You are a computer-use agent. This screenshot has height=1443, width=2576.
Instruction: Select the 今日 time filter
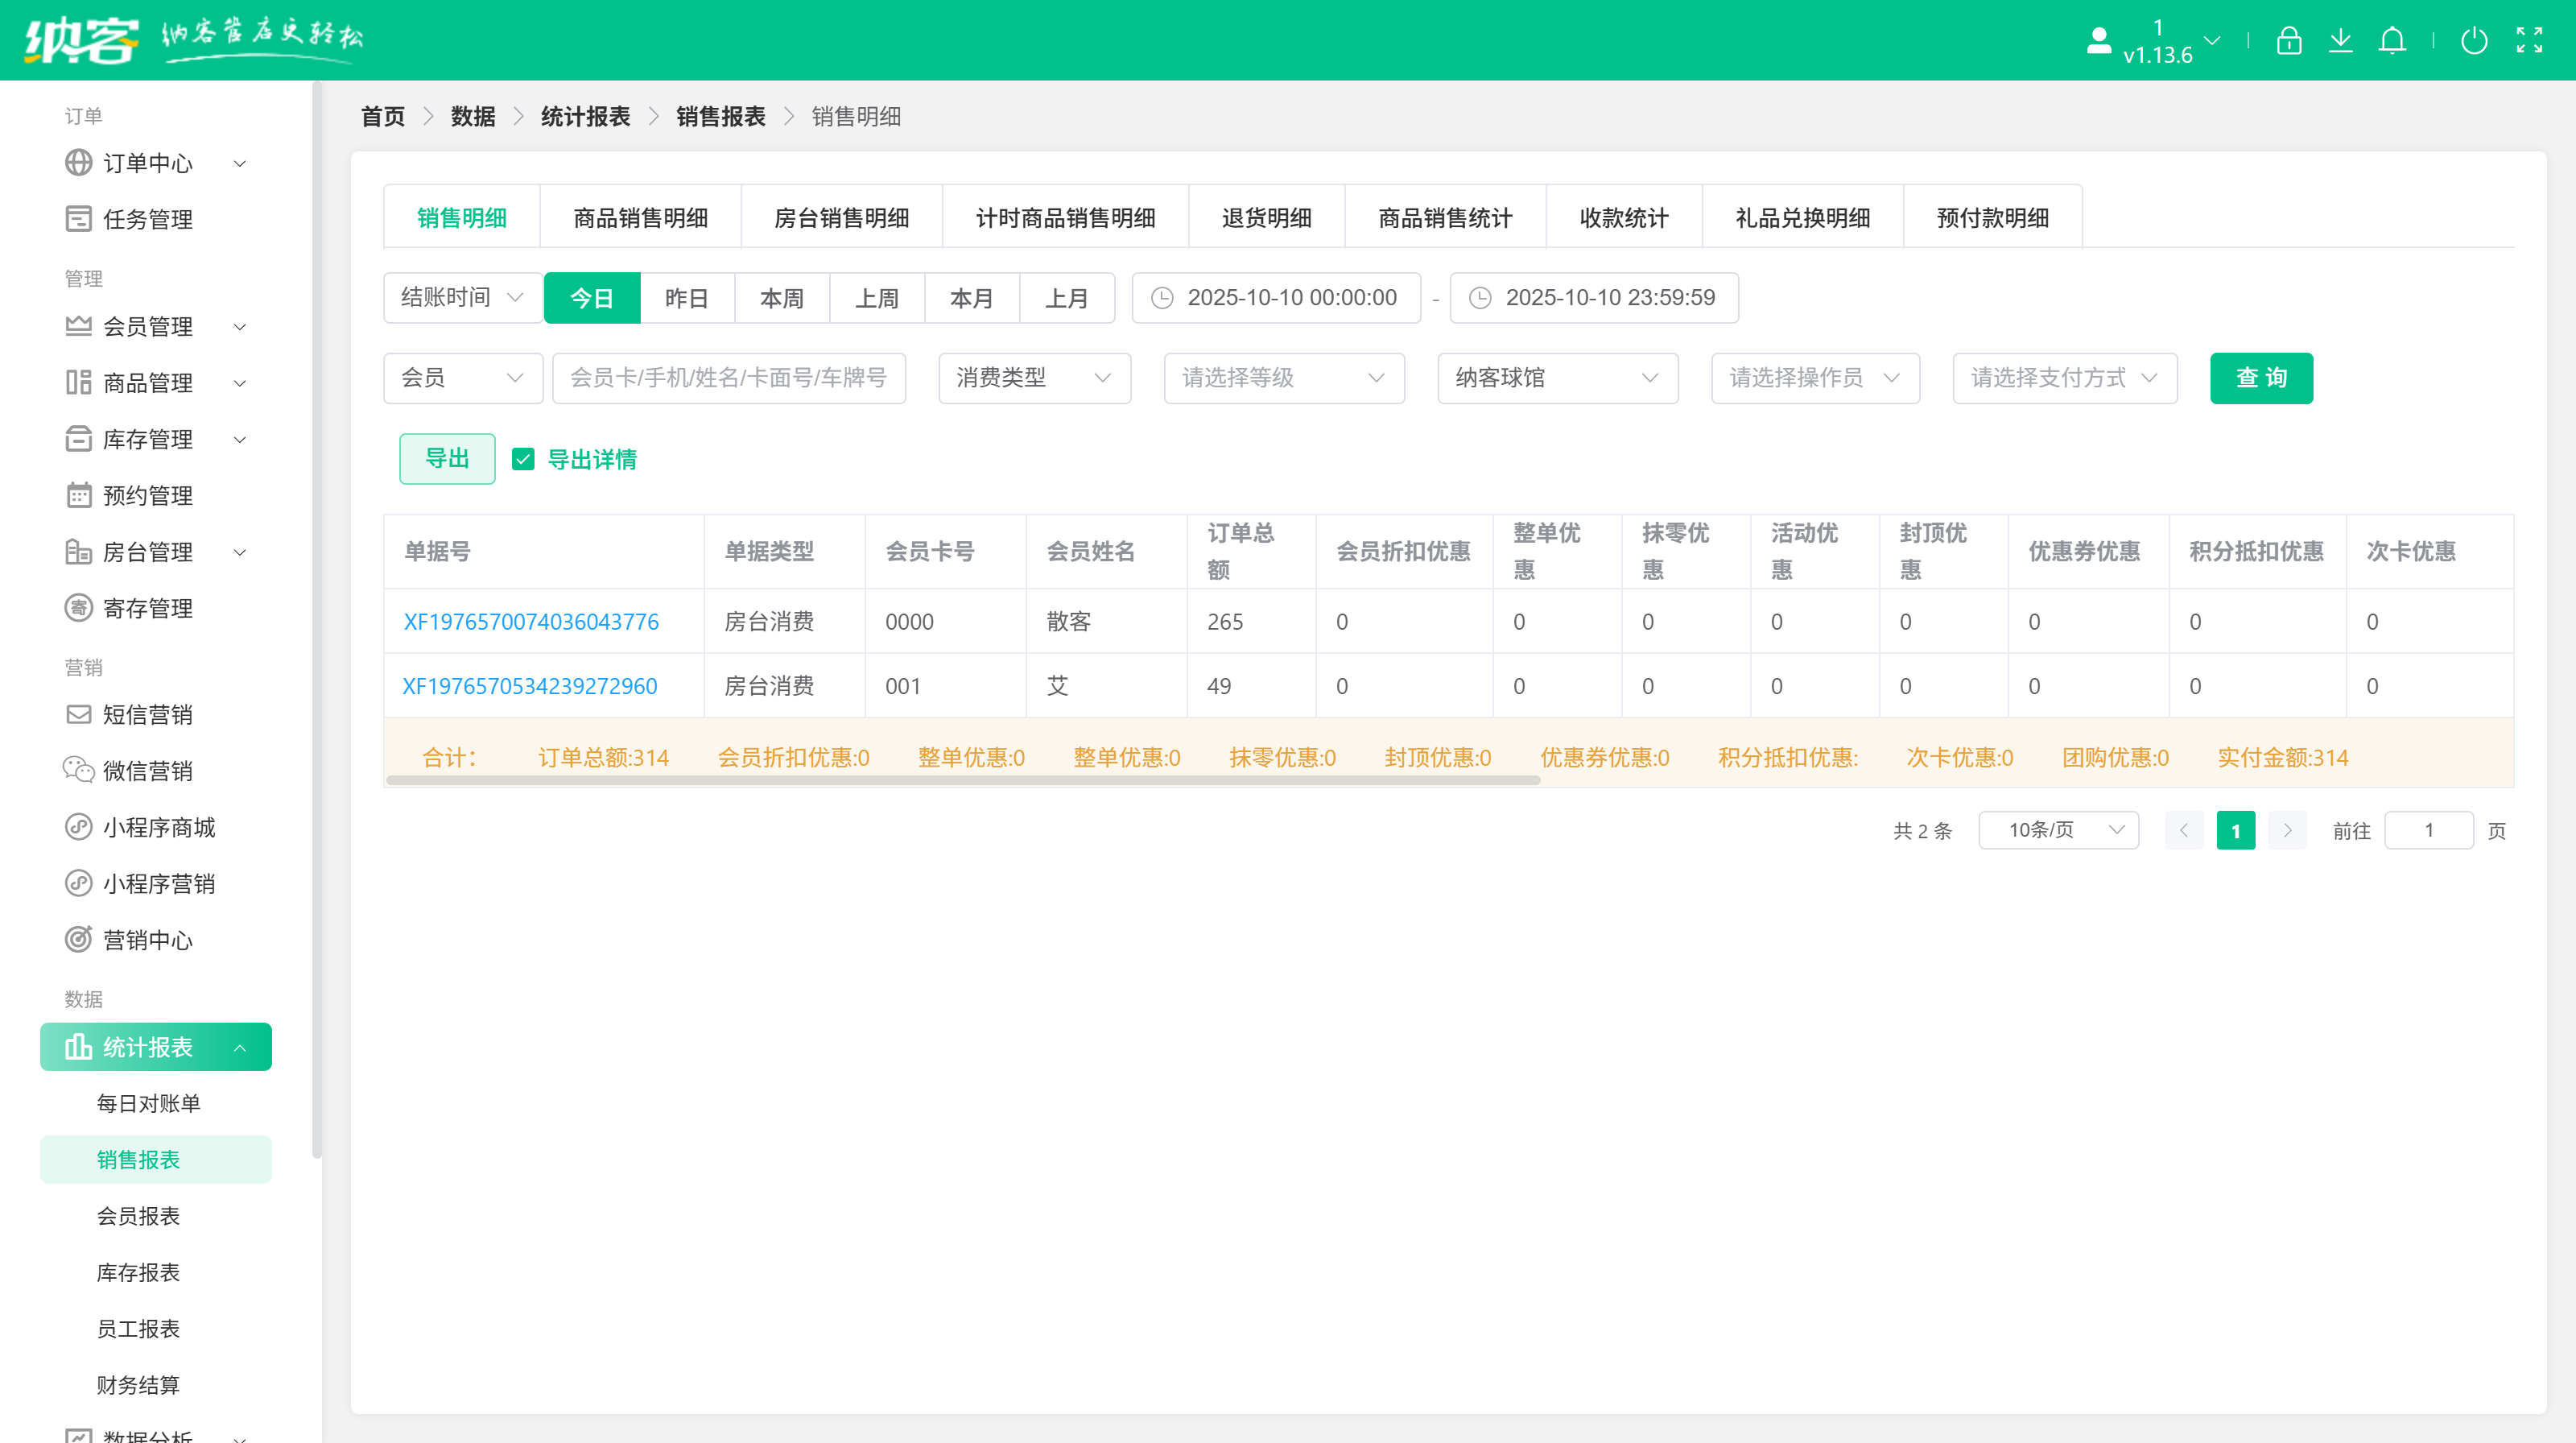pyautogui.click(x=592, y=297)
